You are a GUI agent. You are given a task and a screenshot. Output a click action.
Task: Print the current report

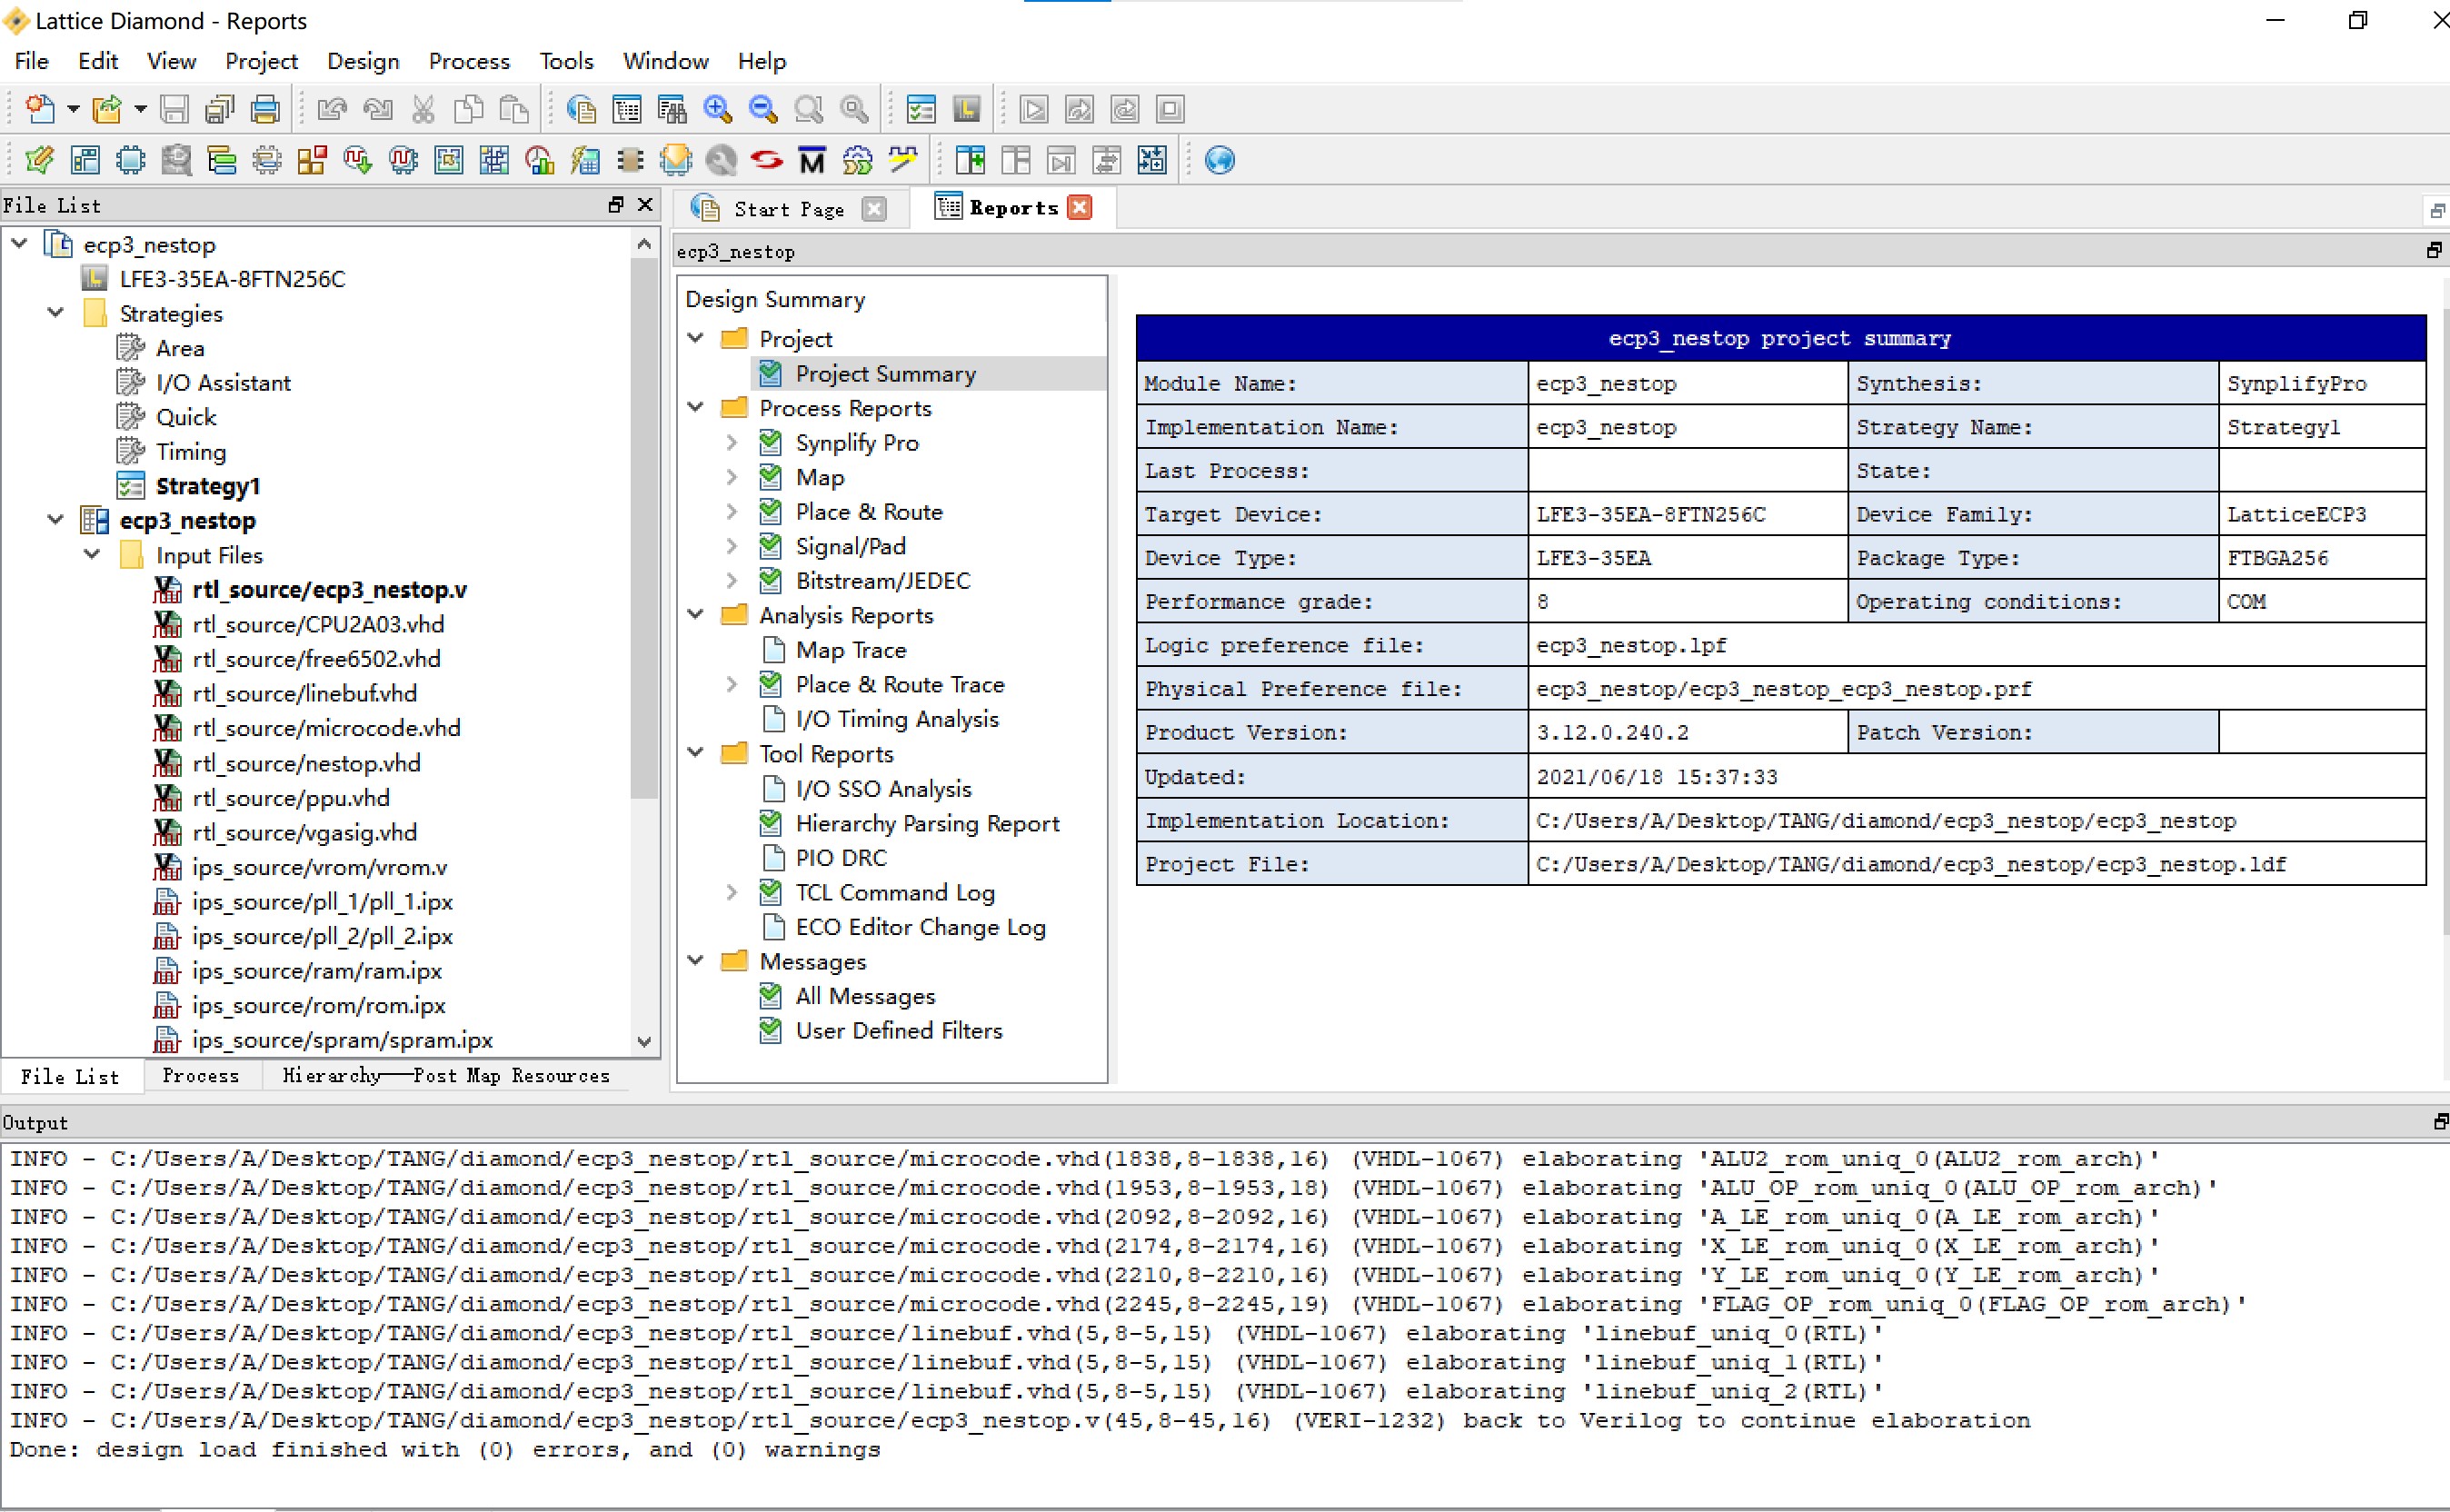click(266, 110)
